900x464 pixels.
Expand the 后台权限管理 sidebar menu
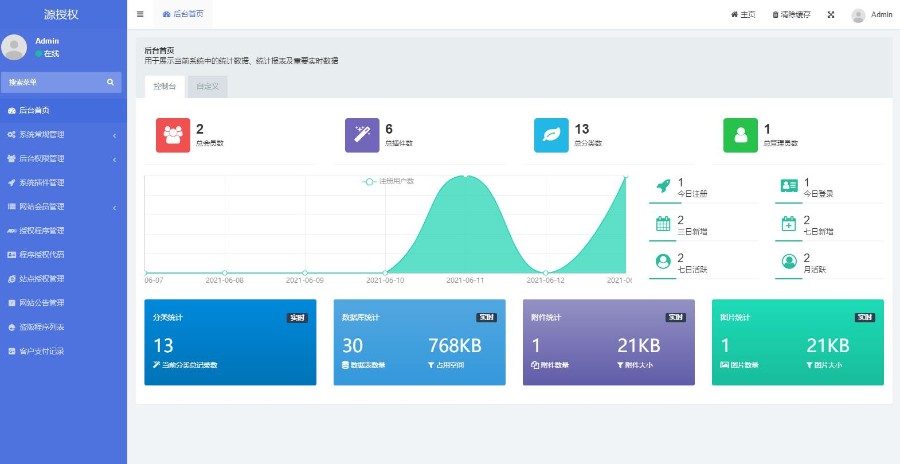[x=62, y=158]
